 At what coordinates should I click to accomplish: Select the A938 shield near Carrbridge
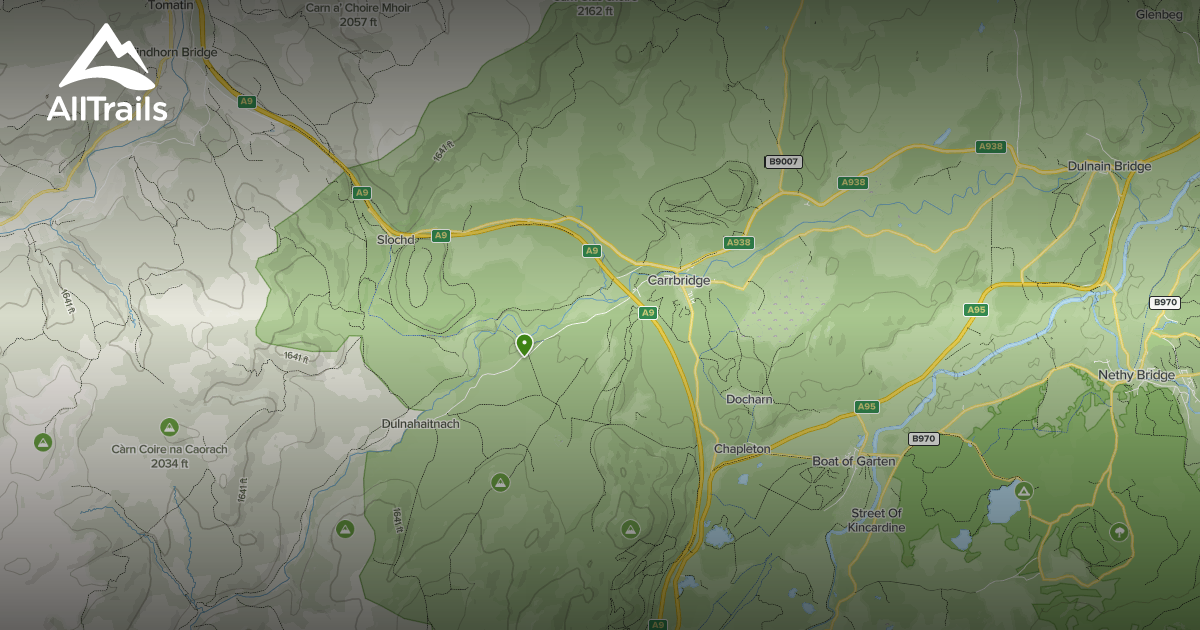[x=740, y=241]
